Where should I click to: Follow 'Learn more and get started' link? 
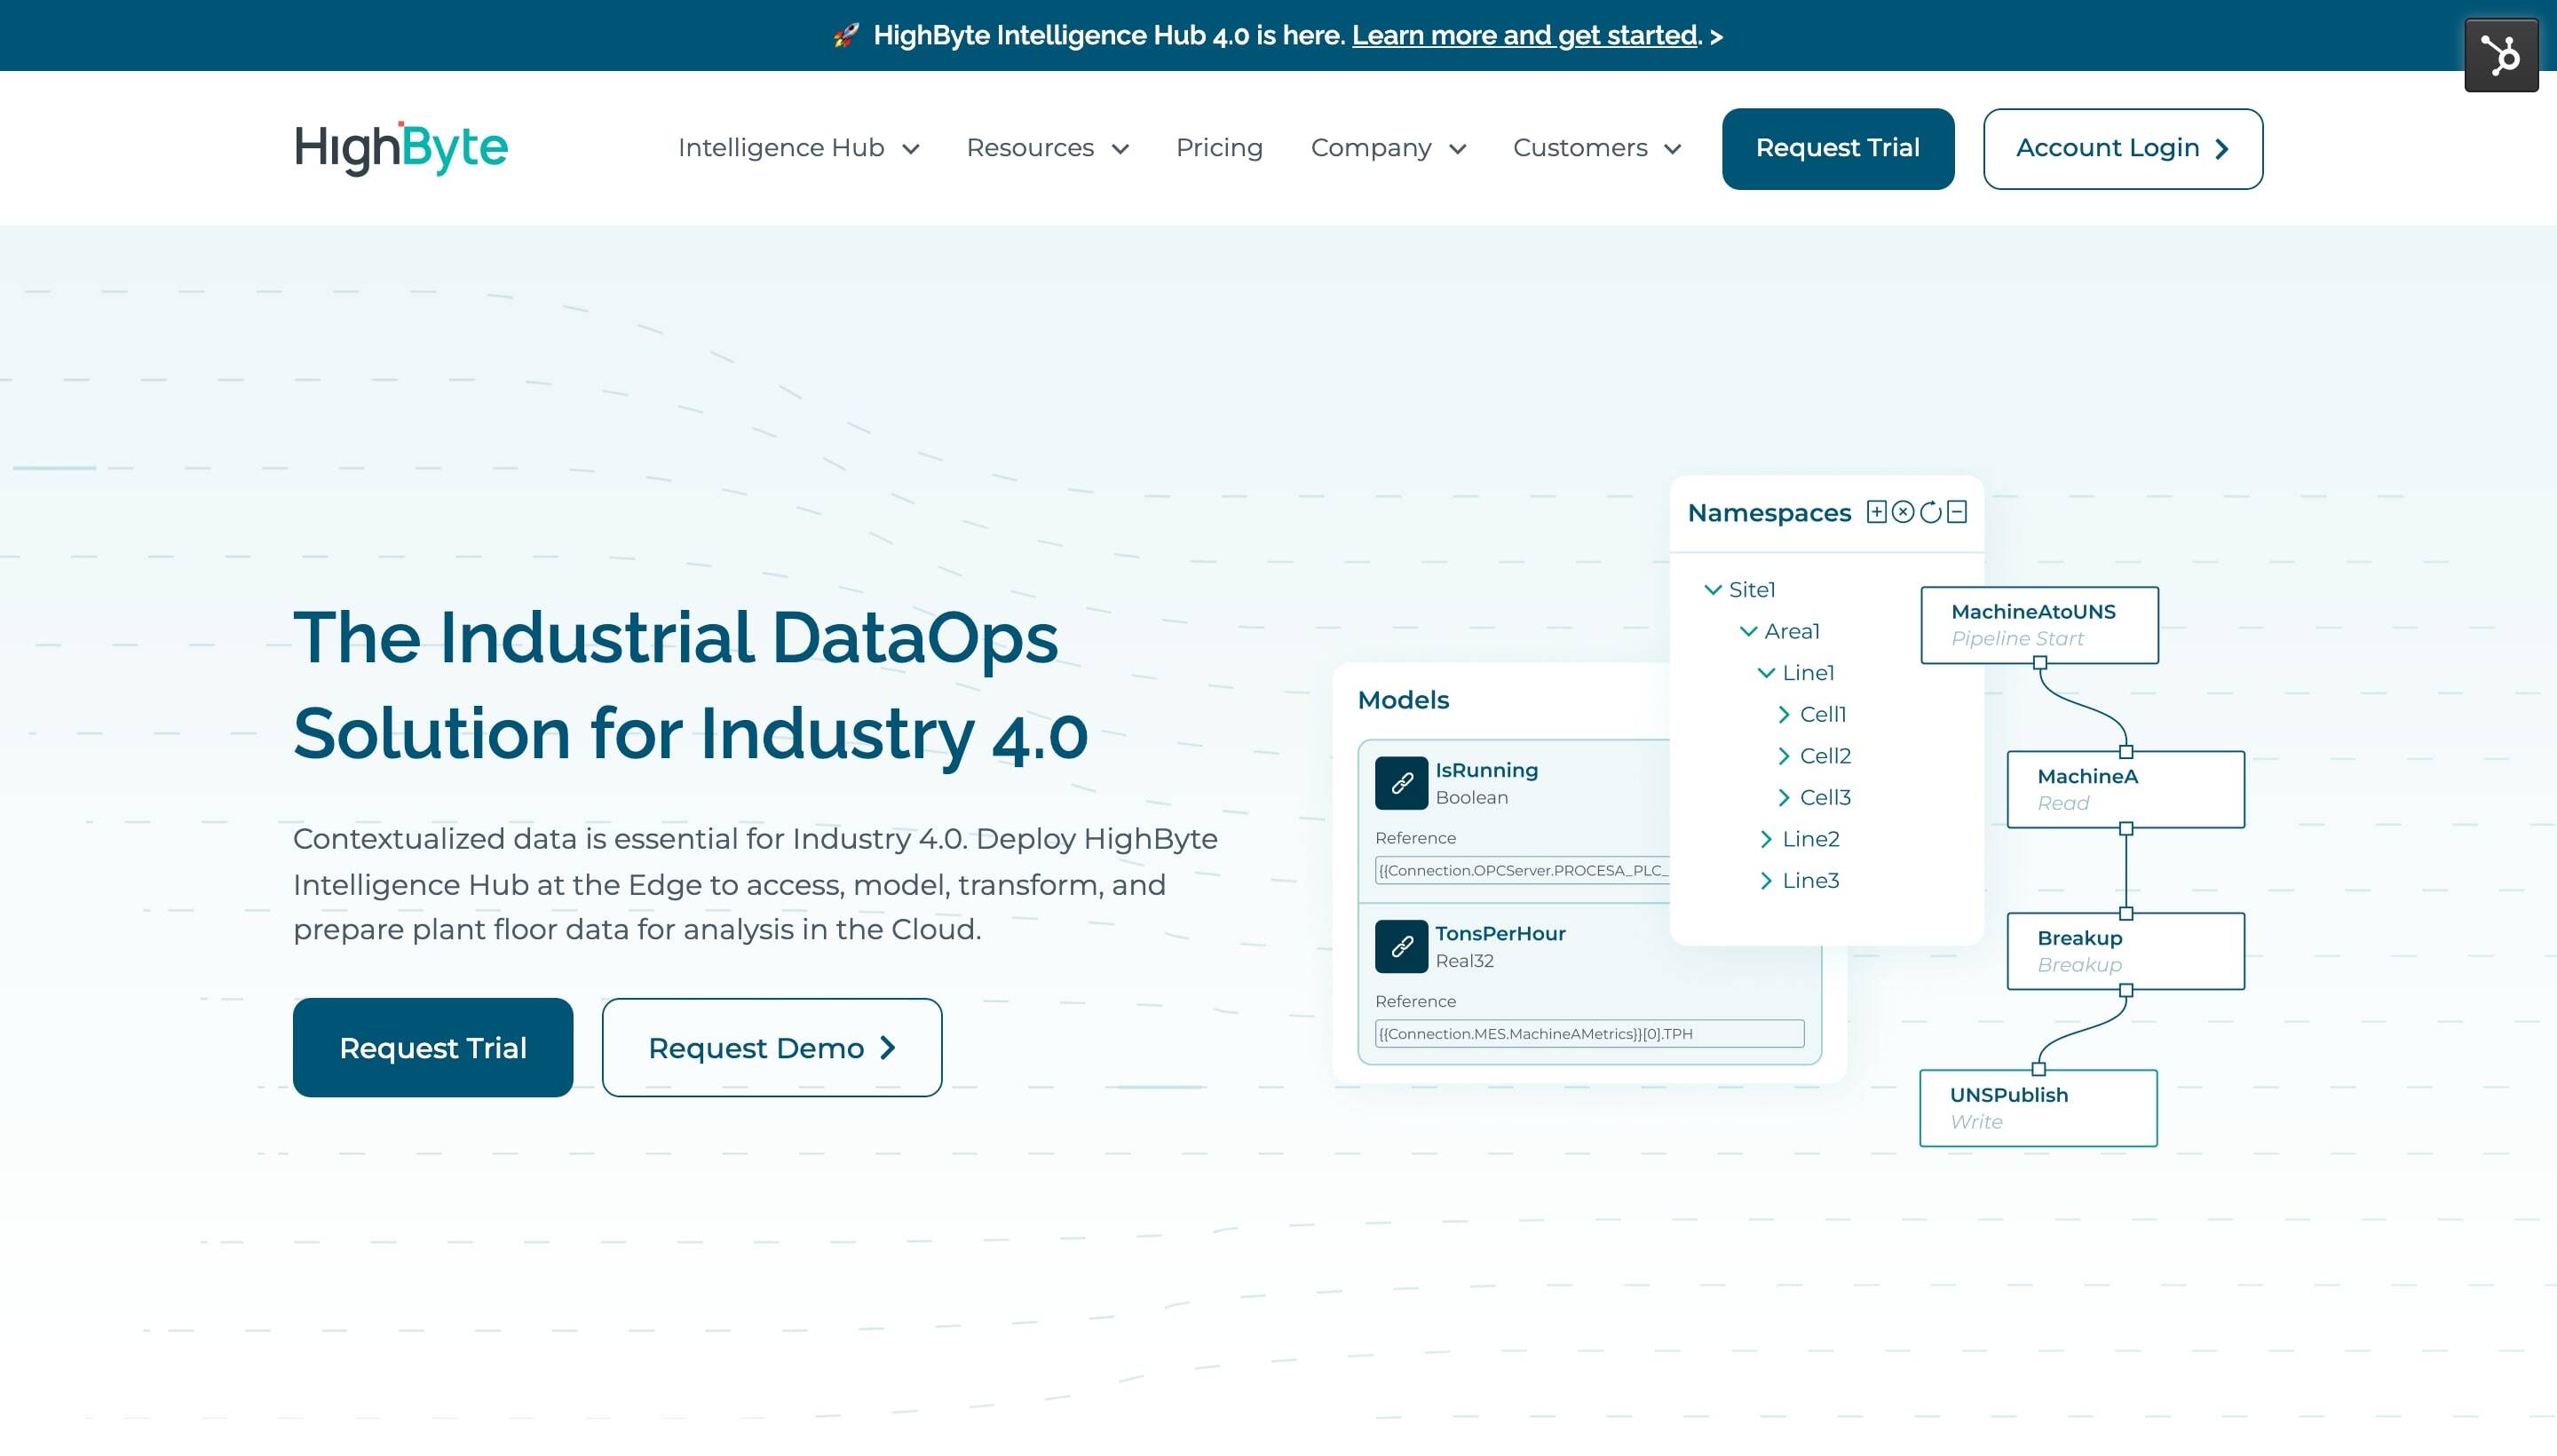[1524, 36]
